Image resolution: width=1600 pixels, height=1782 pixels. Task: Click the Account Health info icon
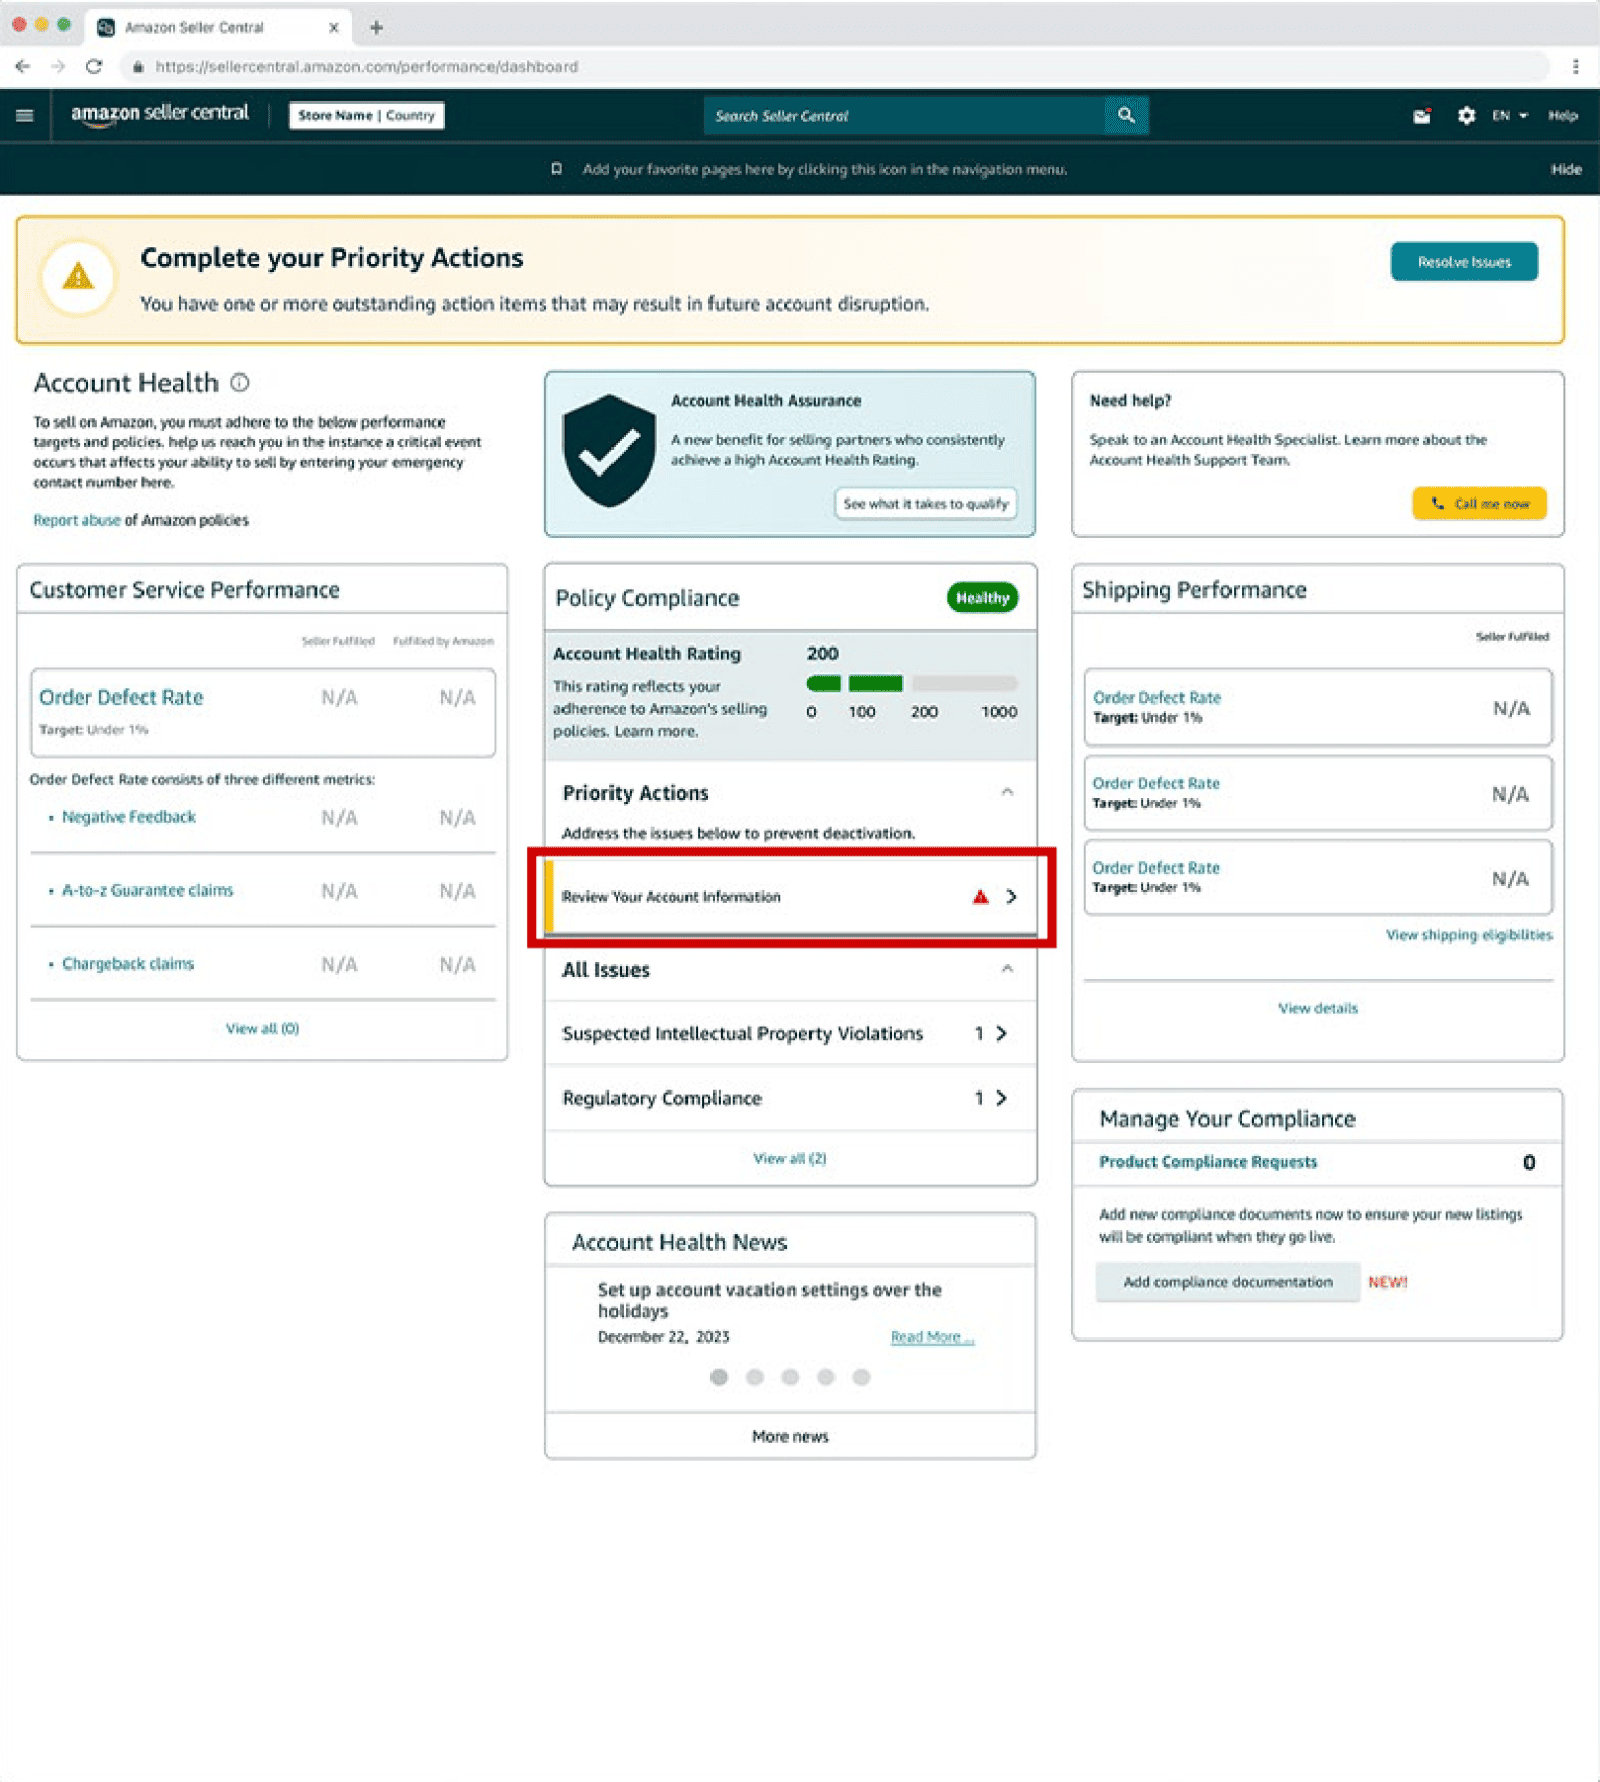[240, 382]
